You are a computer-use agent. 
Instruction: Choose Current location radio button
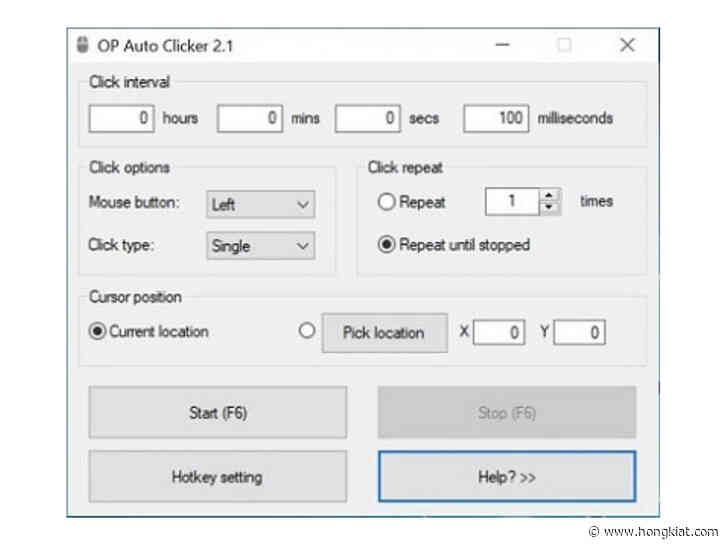[x=98, y=331]
